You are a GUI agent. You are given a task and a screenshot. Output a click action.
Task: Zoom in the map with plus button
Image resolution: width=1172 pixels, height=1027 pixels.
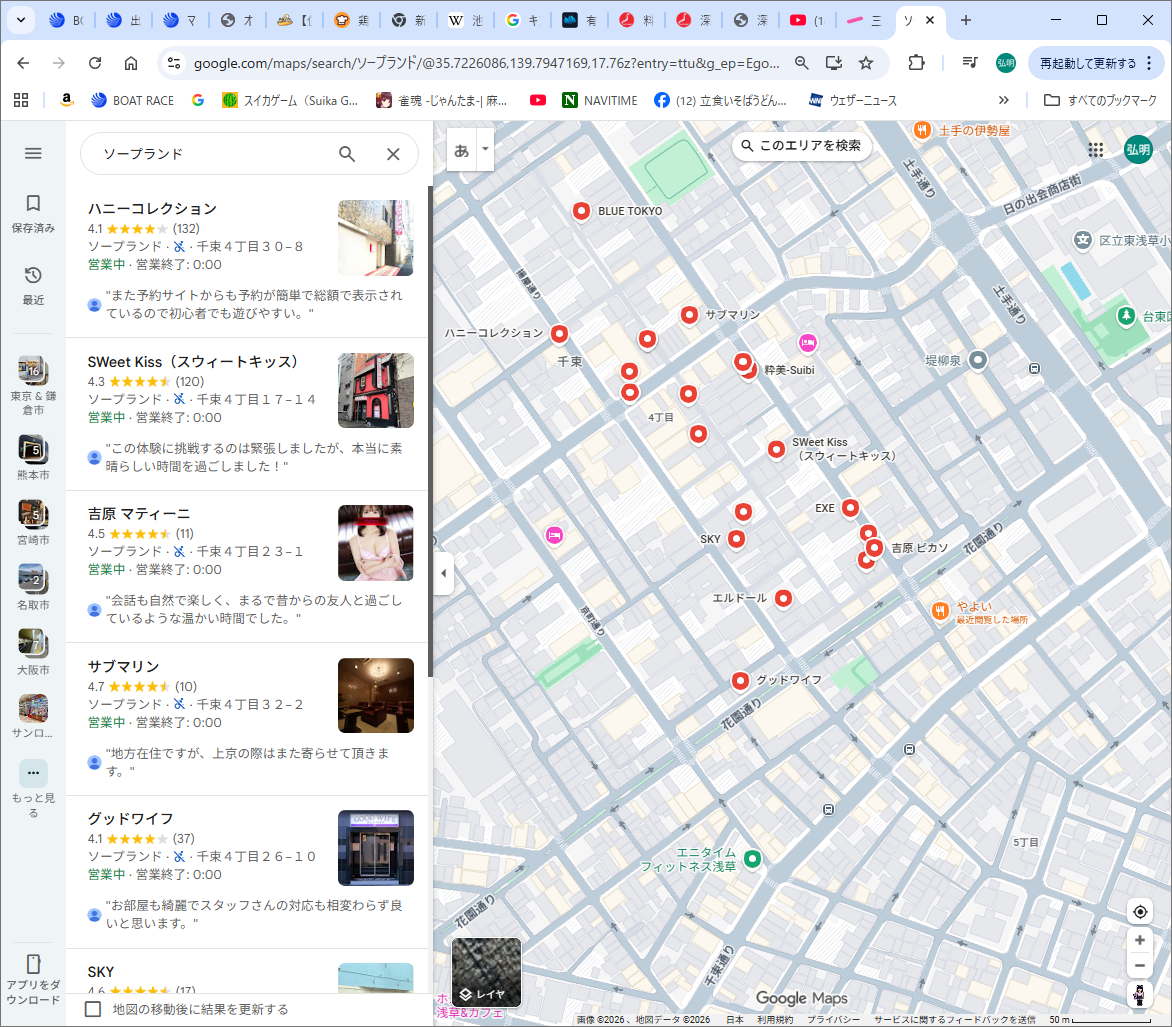[x=1139, y=941]
